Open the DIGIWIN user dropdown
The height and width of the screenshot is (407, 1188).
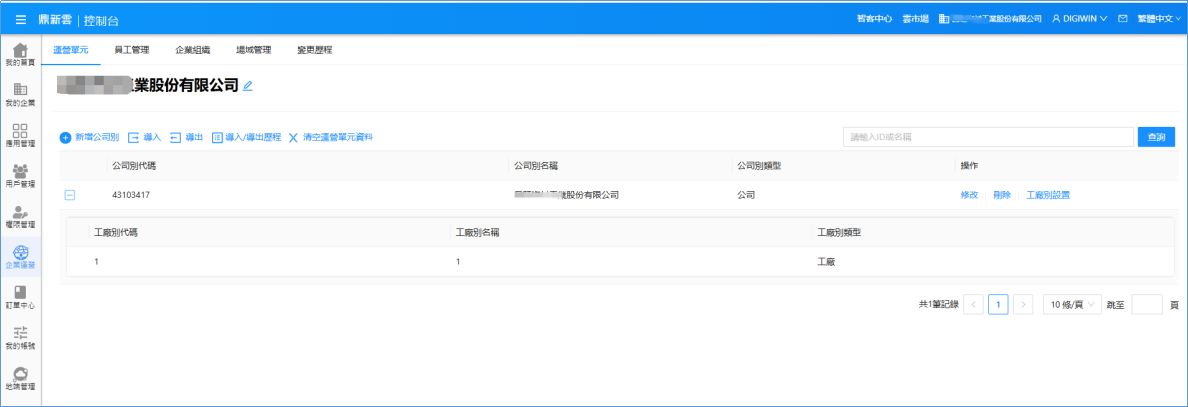pos(1079,19)
